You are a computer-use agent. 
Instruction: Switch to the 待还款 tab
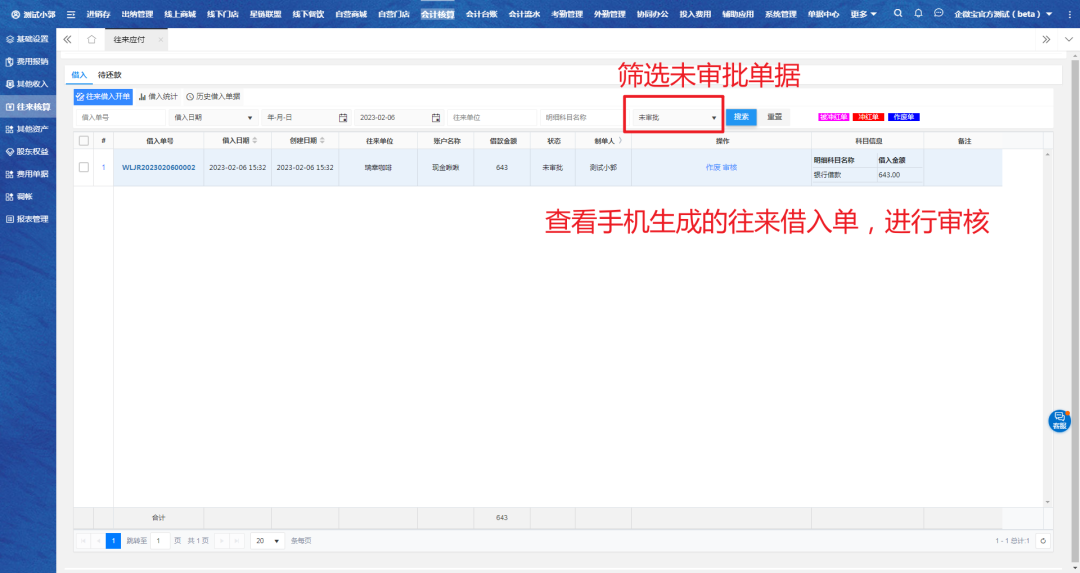[110, 75]
